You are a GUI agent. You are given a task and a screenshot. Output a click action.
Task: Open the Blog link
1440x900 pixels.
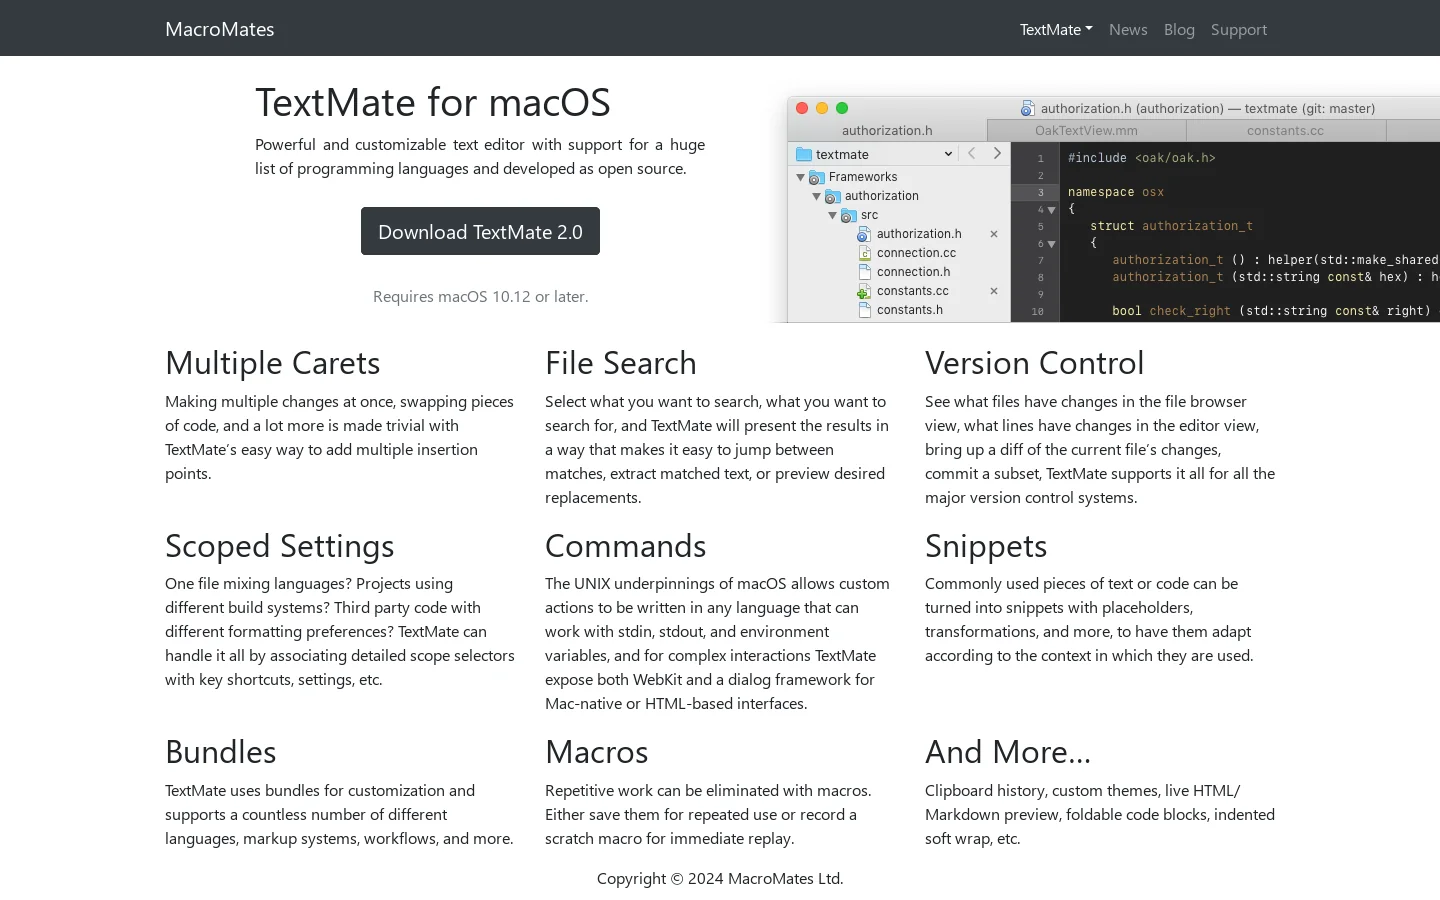pos(1179,29)
